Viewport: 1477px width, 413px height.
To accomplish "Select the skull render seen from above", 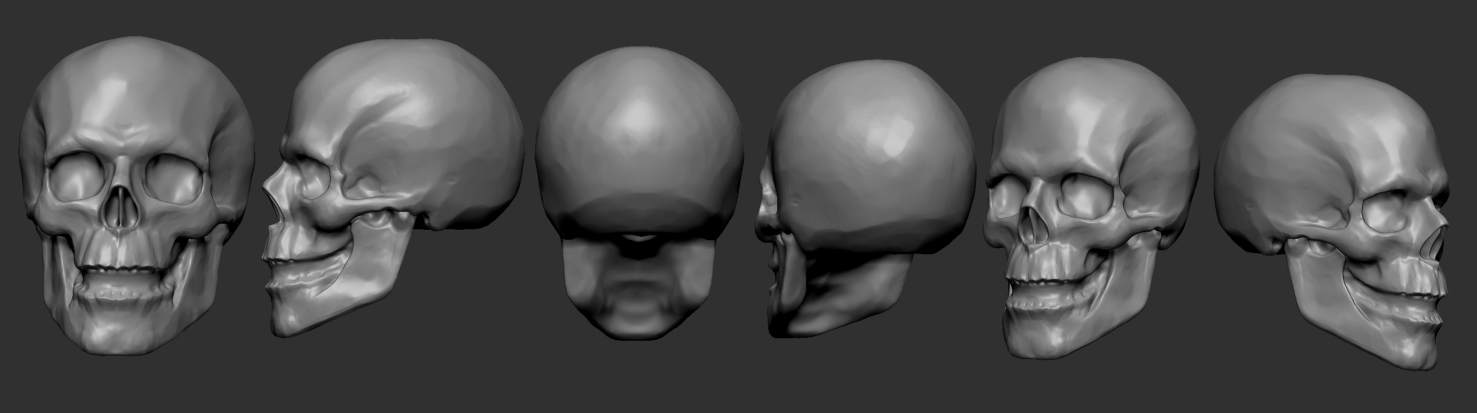I will point(639,192).
